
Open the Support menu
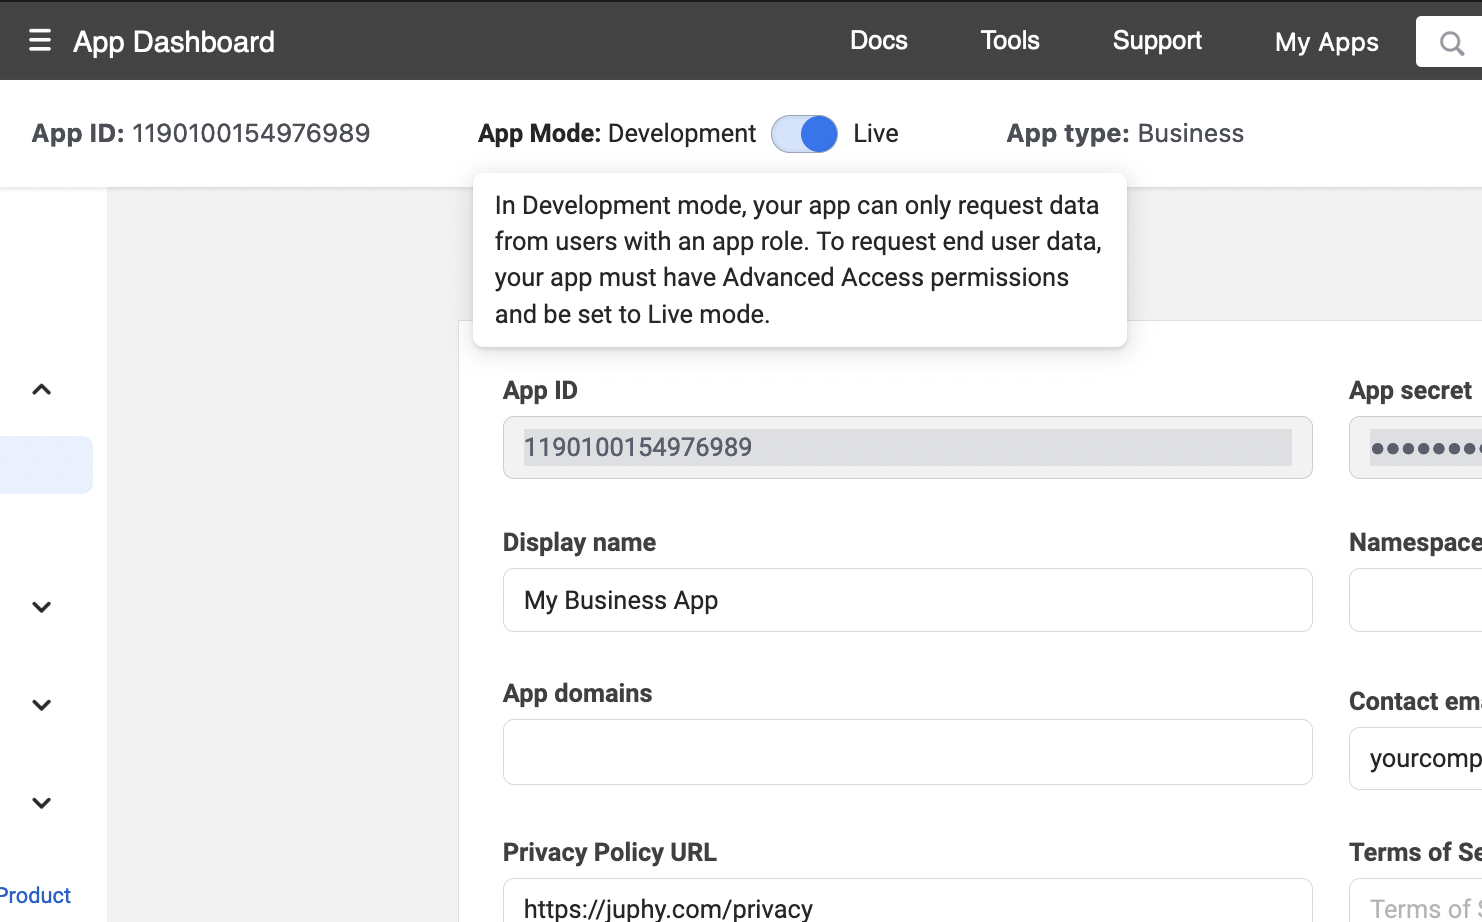(1157, 41)
